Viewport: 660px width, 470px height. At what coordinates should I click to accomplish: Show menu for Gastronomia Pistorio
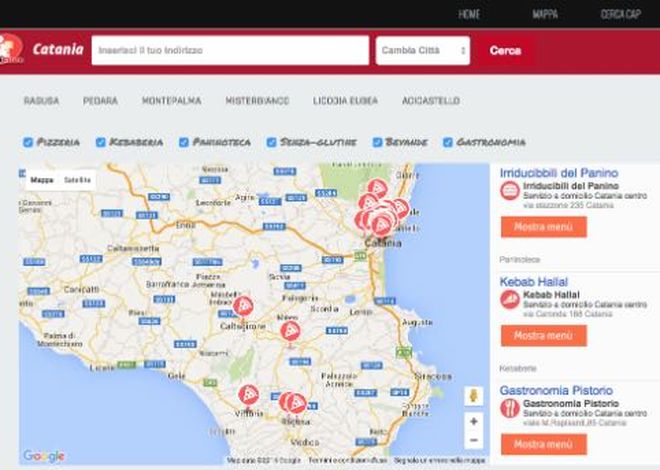pyautogui.click(x=543, y=444)
